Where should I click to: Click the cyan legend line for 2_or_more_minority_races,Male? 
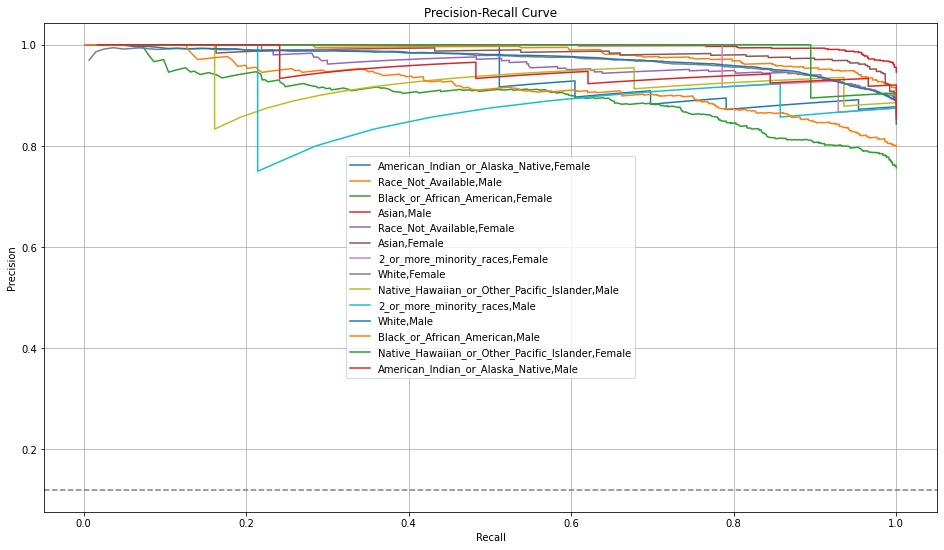pyautogui.click(x=361, y=306)
